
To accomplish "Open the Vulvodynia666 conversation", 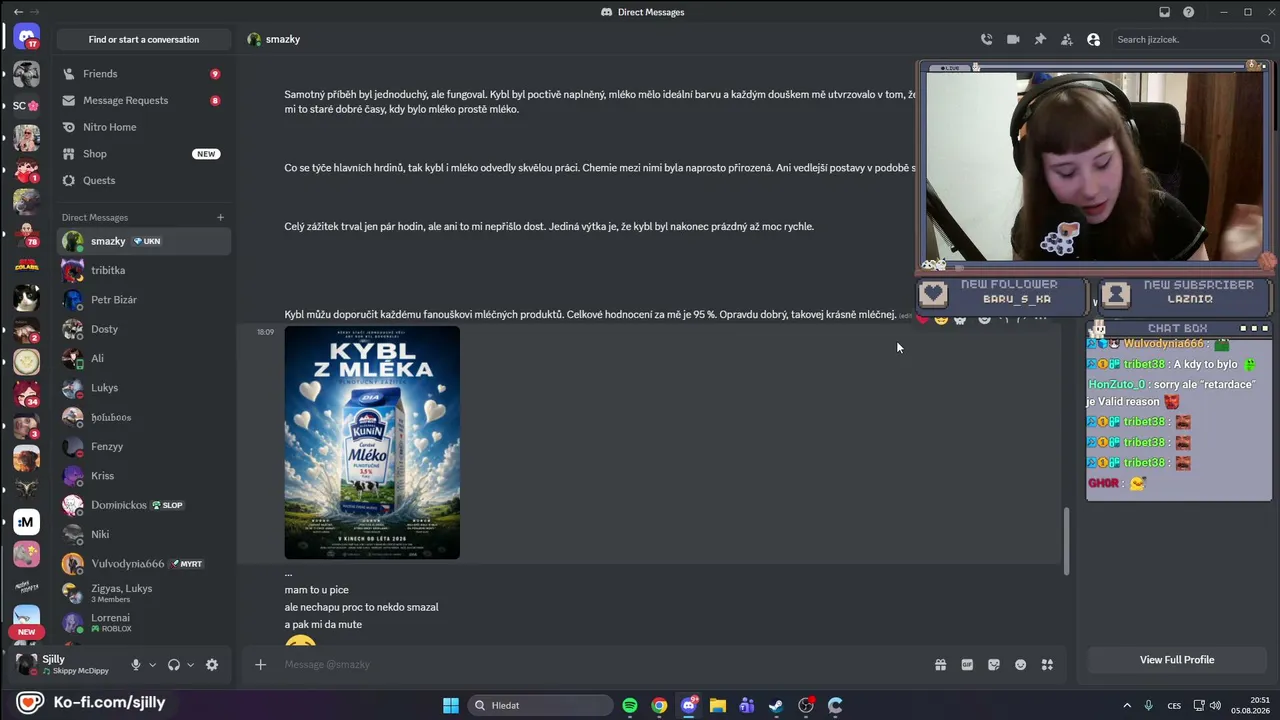I will click(143, 564).
